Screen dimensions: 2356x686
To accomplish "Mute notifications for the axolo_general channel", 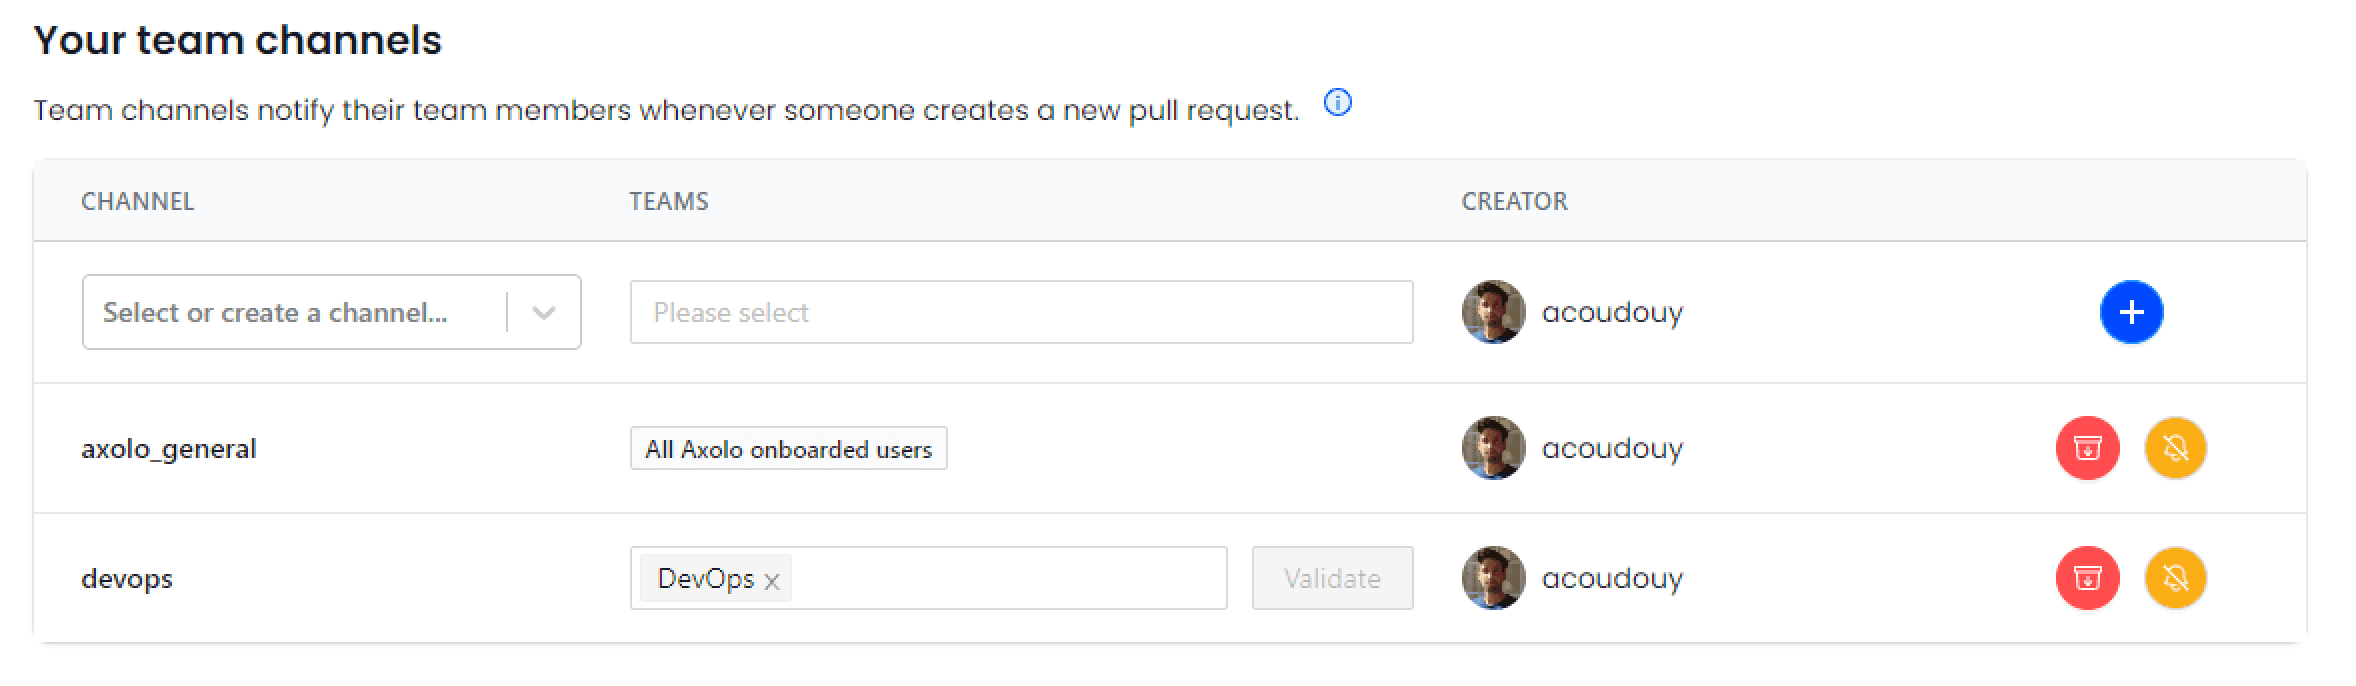I will [2175, 448].
